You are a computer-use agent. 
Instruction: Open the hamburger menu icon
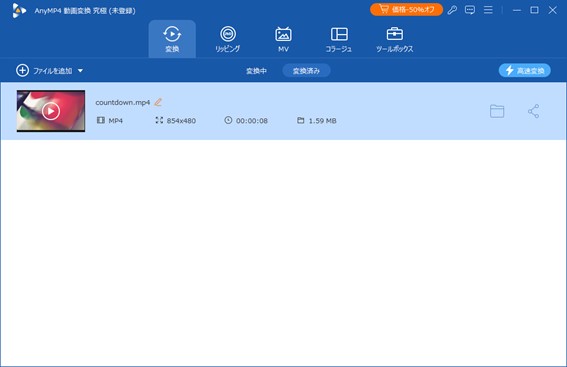point(488,10)
